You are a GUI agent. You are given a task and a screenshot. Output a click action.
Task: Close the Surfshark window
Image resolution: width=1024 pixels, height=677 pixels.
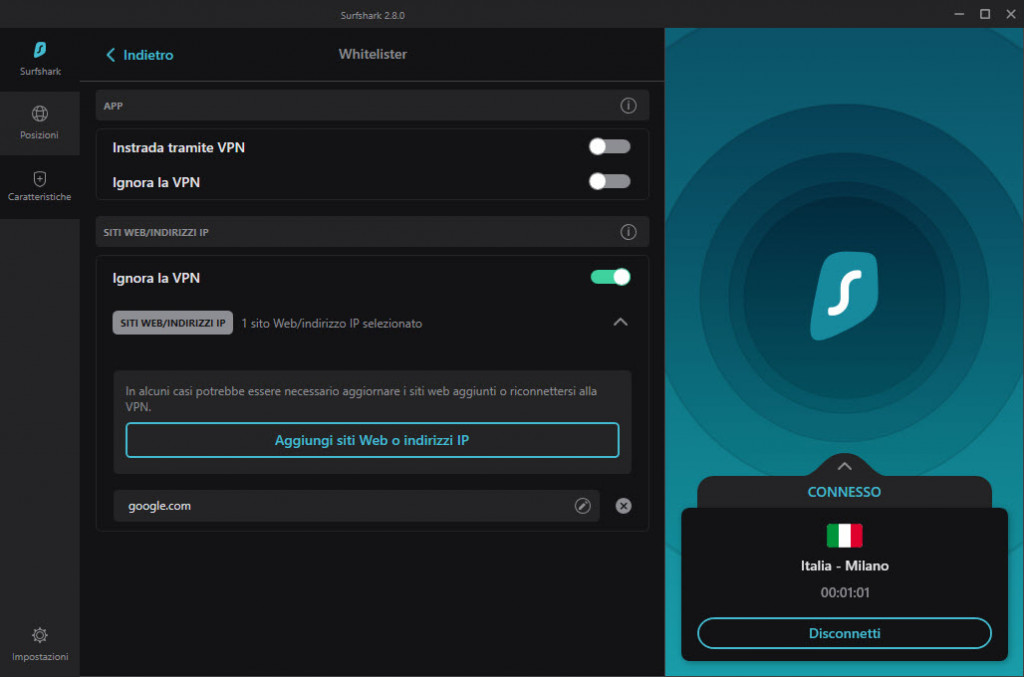coord(1011,14)
